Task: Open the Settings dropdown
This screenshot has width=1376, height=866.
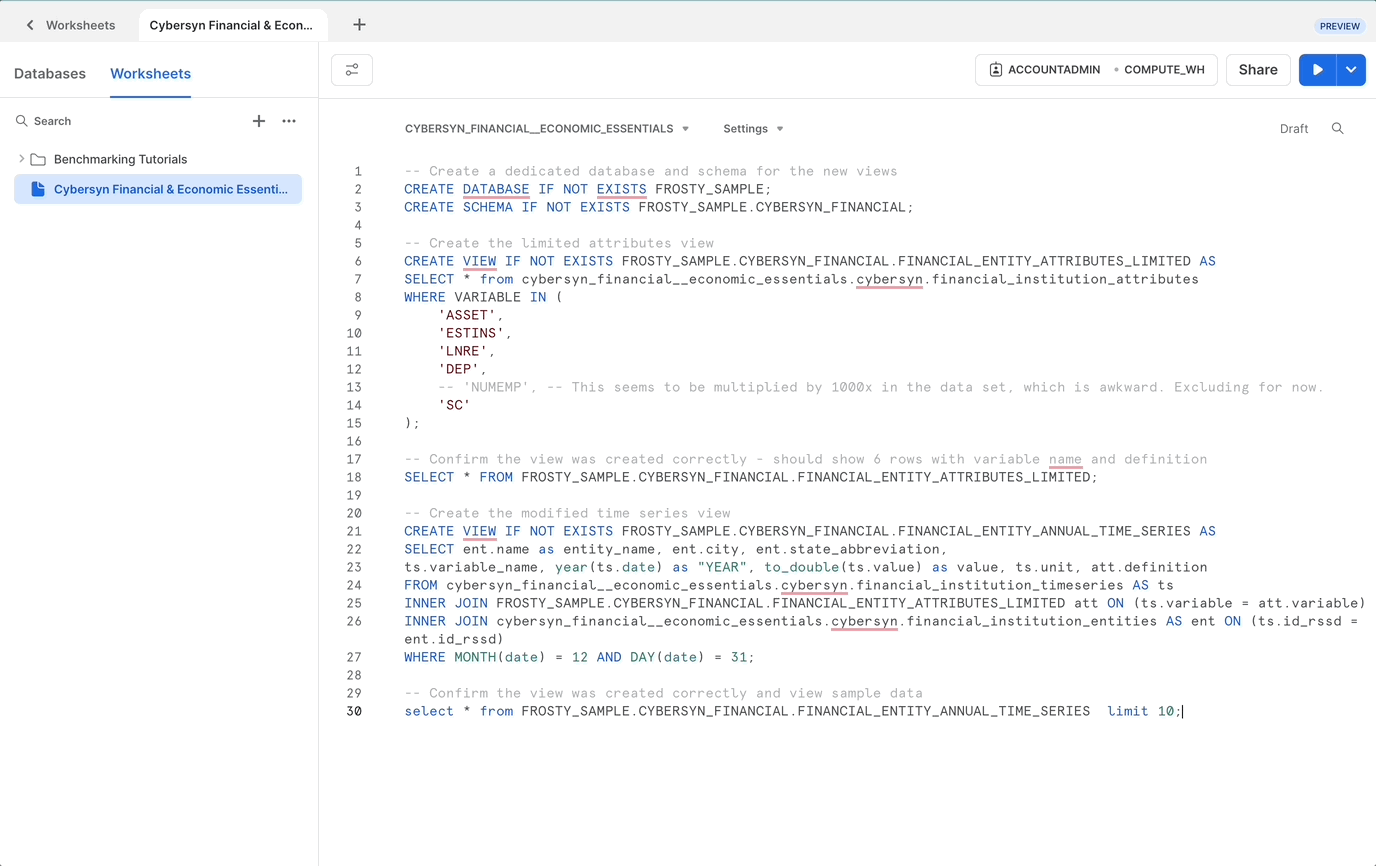Action: [754, 128]
